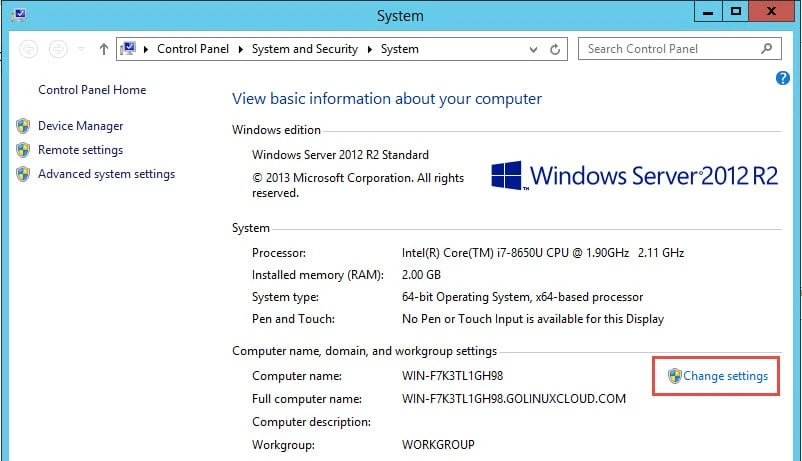Click the No Pen or Touch Input text
The image size is (802, 461).
pos(533,319)
